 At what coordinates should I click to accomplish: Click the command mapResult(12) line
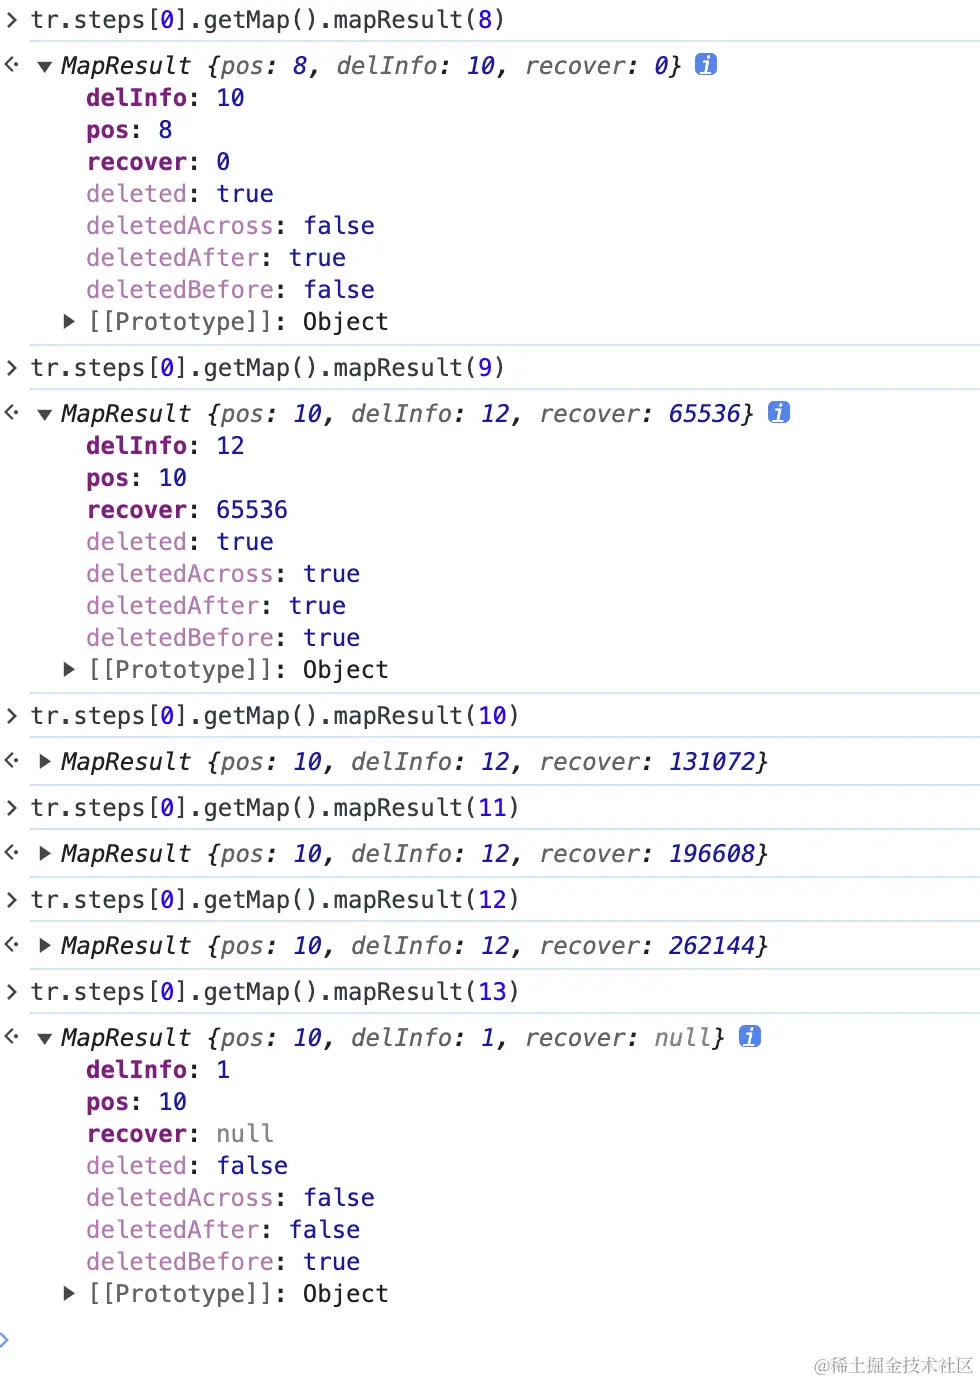275,899
